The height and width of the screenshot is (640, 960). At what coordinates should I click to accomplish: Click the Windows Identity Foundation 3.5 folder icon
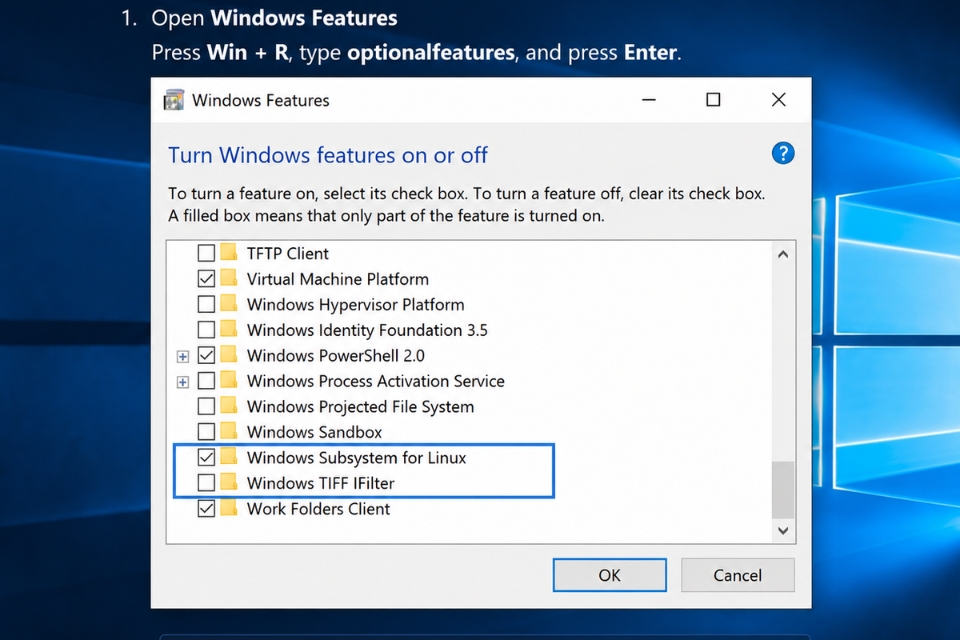pos(229,329)
